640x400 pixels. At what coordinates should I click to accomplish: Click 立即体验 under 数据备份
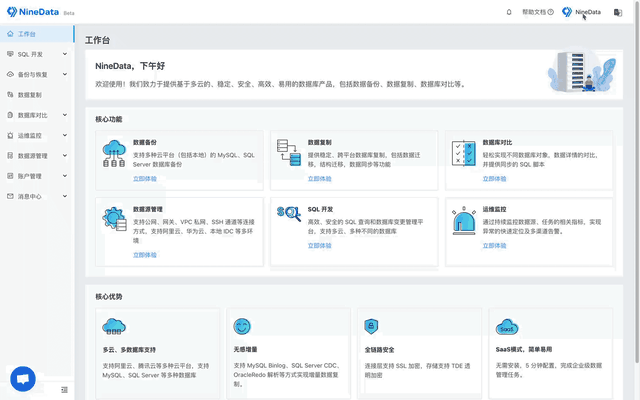pos(145,179)
